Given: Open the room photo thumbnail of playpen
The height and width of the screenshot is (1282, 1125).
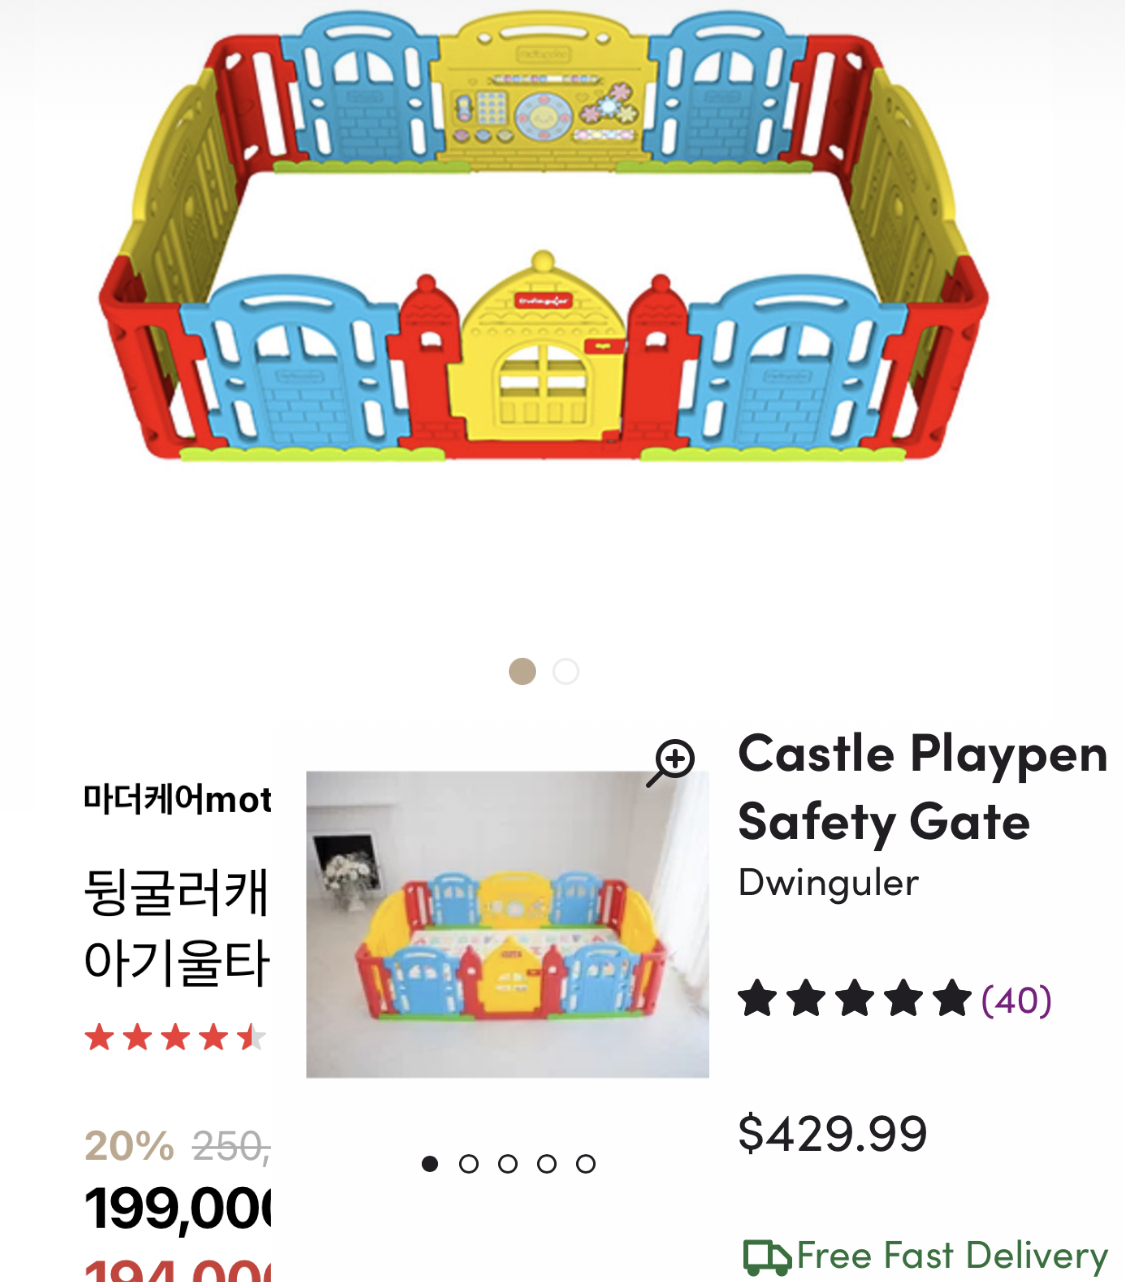Looking at the screenshot, I should [x=507, y=924].
